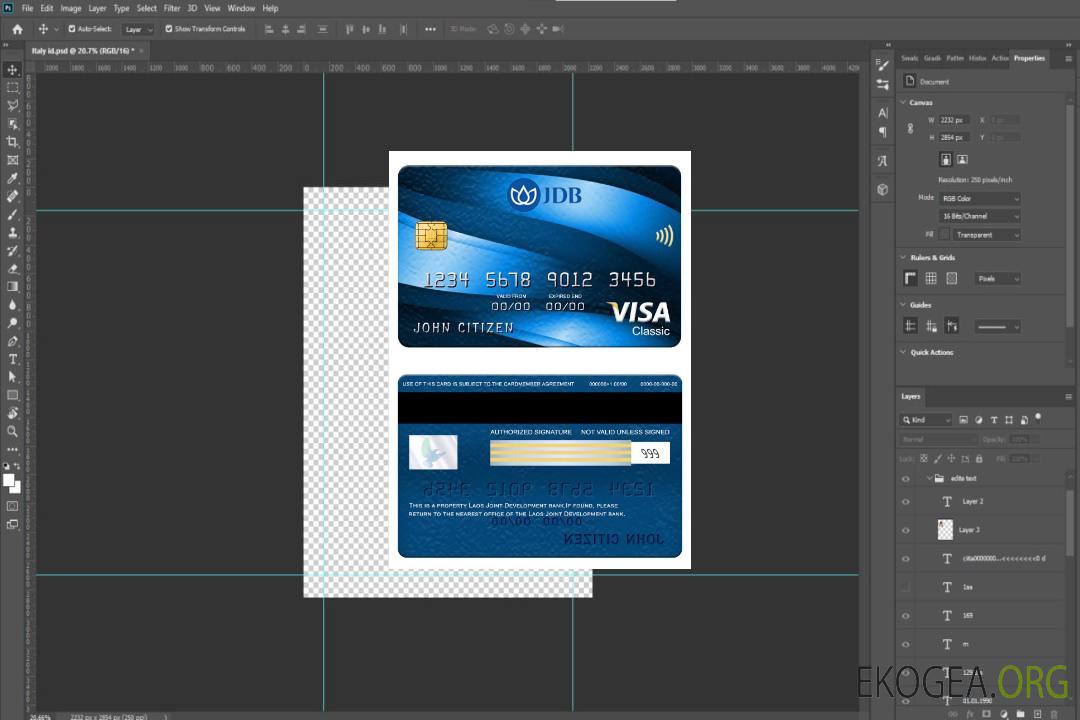Select the Clone Stamp tool

[12, 233]
